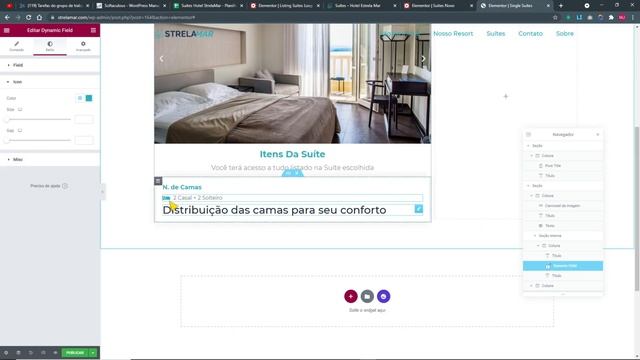Open global color picker for icon Color
The width and height of the screenshot is (640, 360).
point(80,98)
